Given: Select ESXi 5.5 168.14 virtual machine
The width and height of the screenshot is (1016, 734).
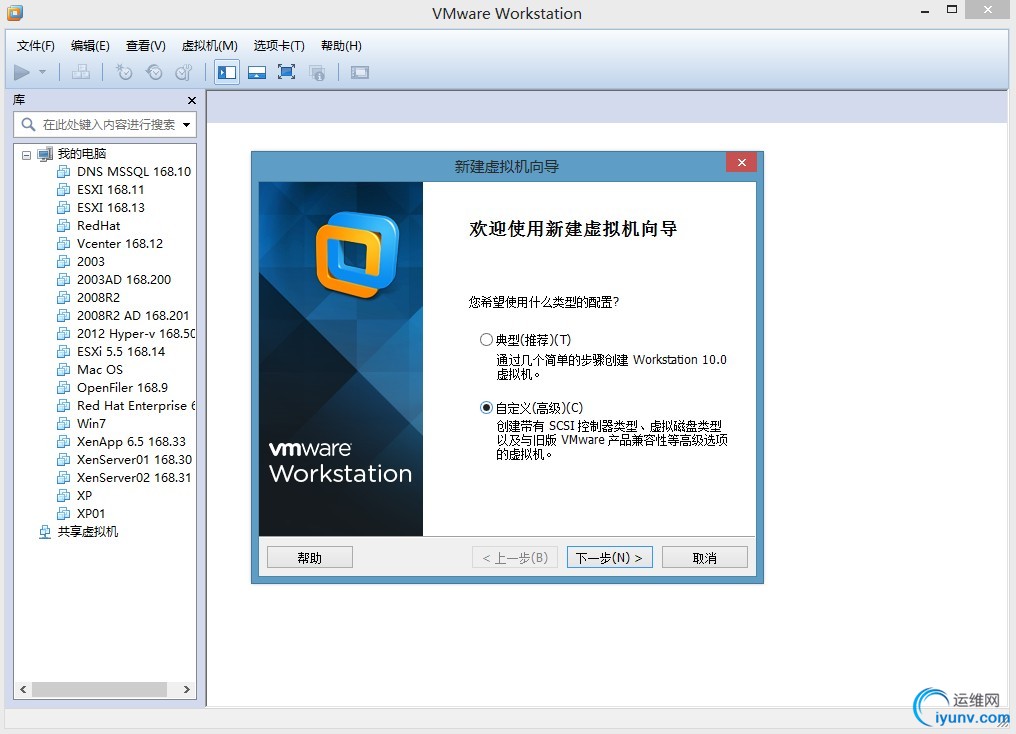Looking at the screenshot, I should point(121,352).
